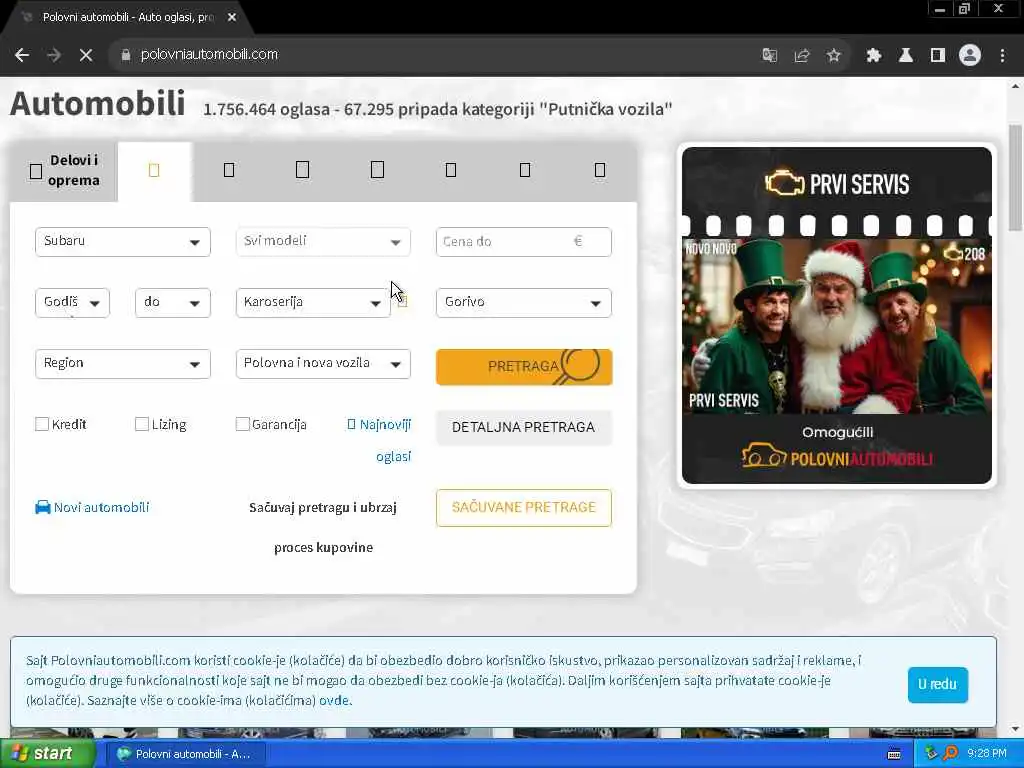The image size is (1024, 768).
Task: Open the Godište from-year dropdown
Action: pyautogui.click(x=72, y=303)
